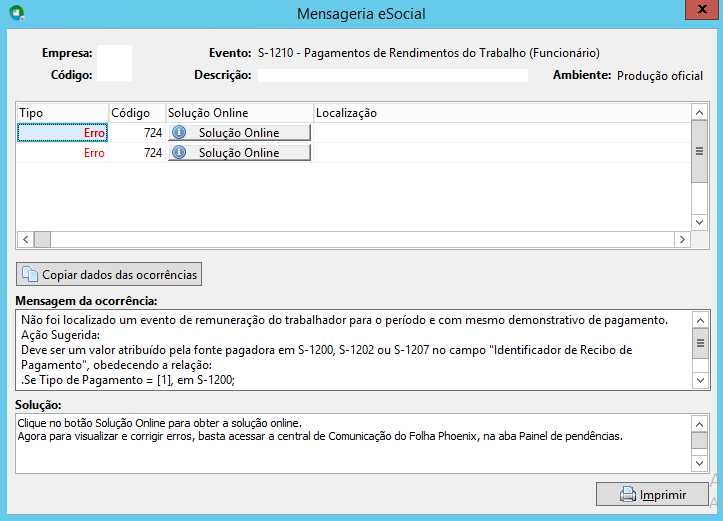Click the copy pages icon beside Copiar dados

pos(30,274)
